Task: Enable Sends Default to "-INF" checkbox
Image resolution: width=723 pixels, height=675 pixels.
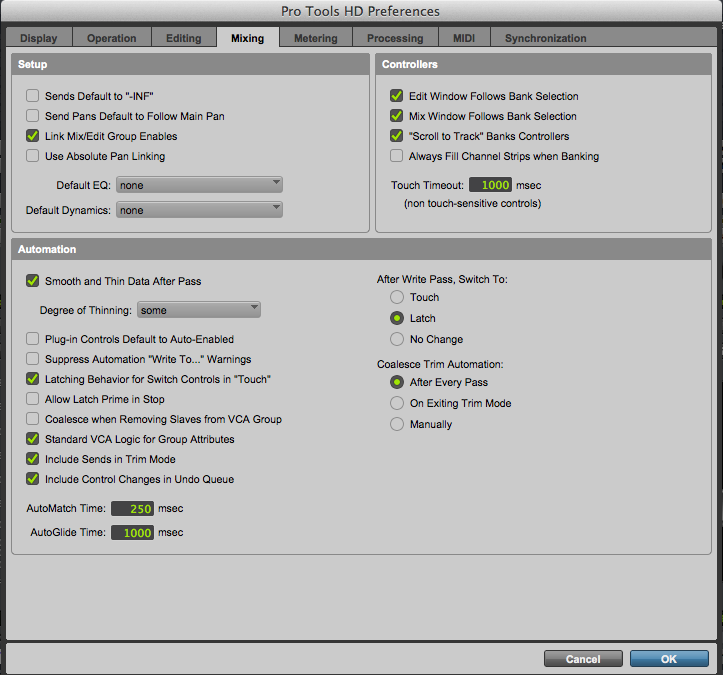Action: (x=33, y=96)
